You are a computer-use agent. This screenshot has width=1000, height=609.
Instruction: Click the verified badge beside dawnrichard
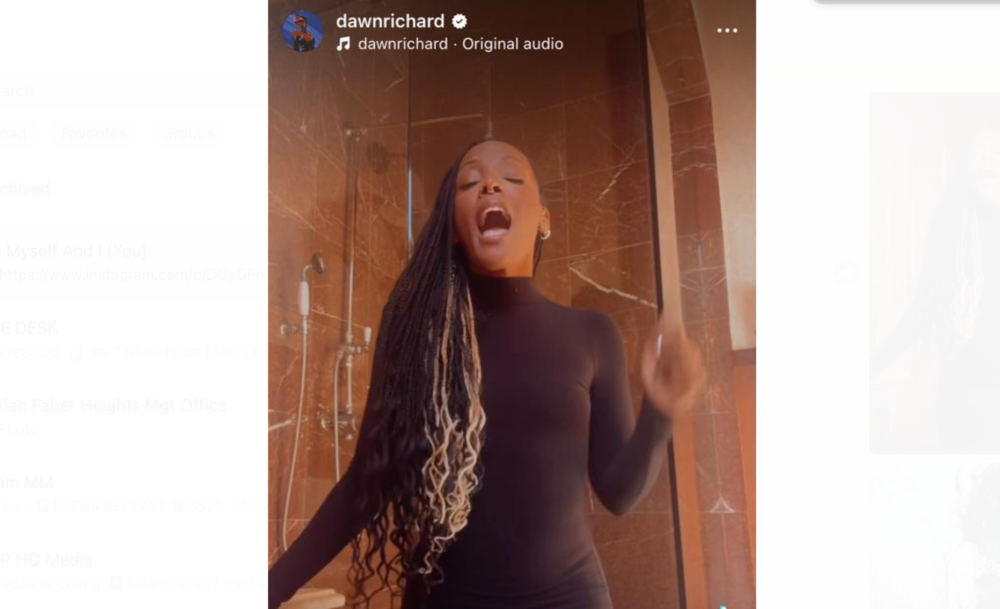tap(459, 22)
